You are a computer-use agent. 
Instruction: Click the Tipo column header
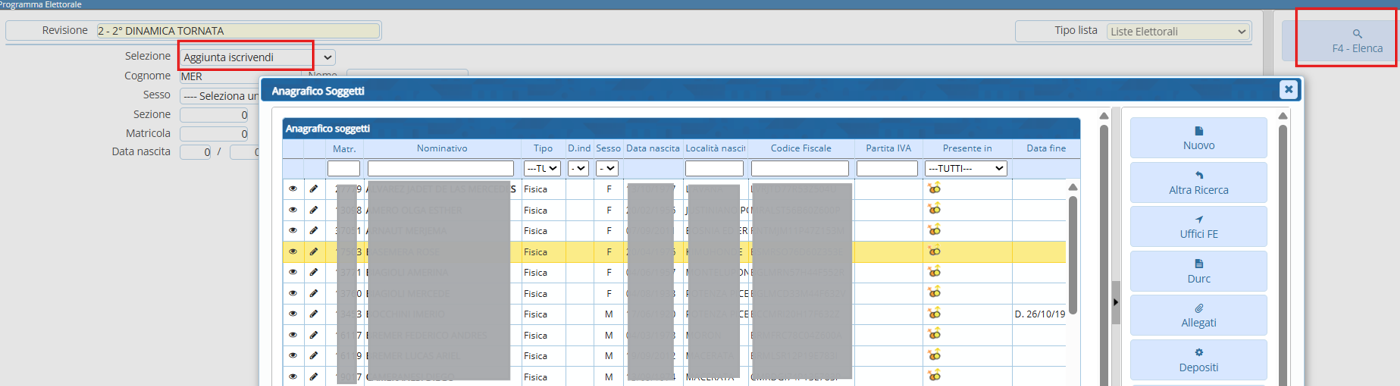tap(543, 148)
